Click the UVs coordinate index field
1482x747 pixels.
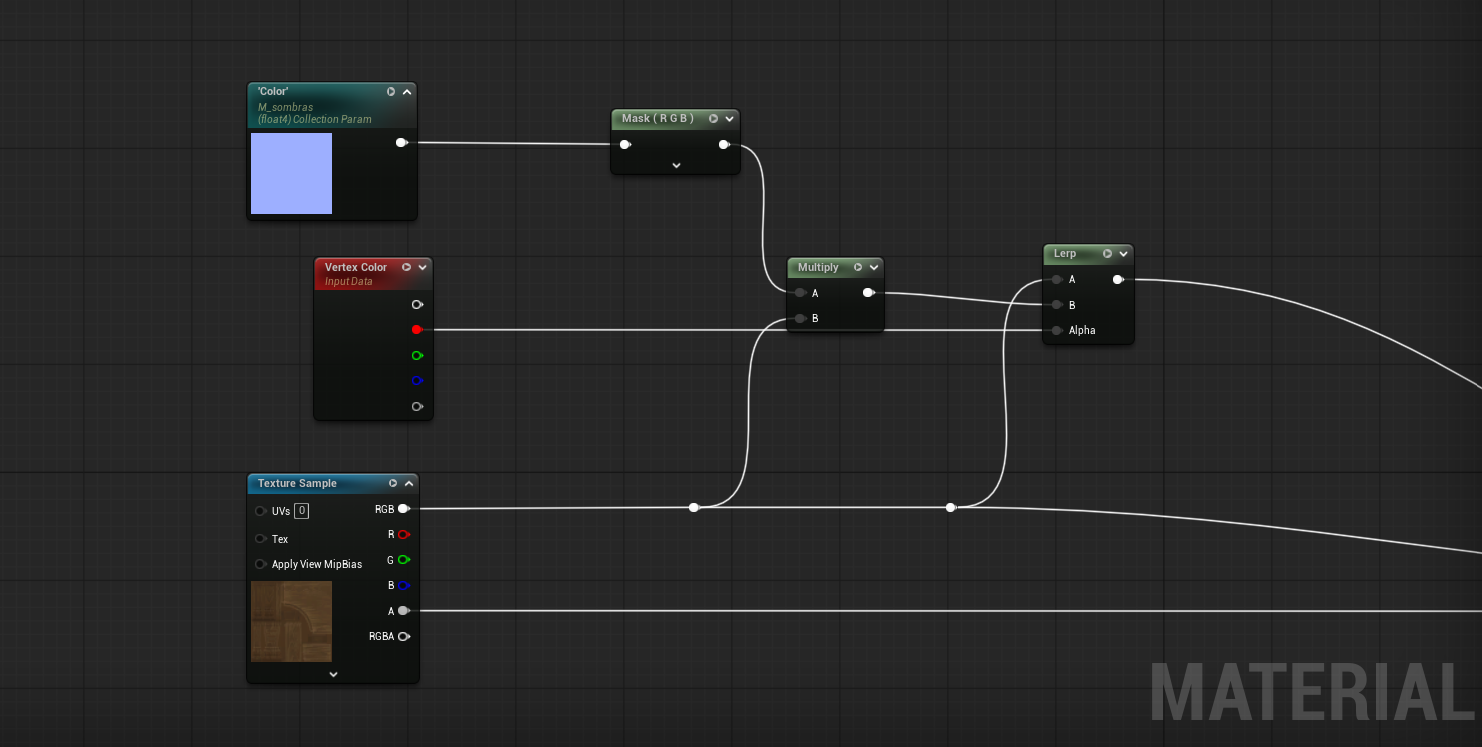(x=302, y=511)
